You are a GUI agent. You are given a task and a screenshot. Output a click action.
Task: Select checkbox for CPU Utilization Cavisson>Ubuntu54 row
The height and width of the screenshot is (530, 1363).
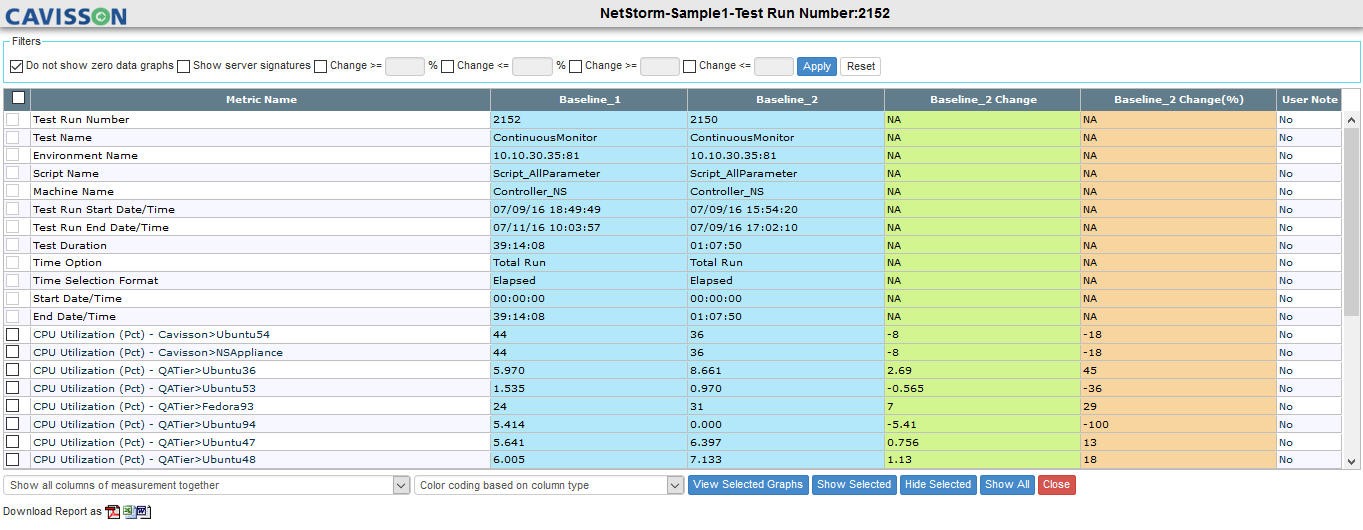click(12, 334)
